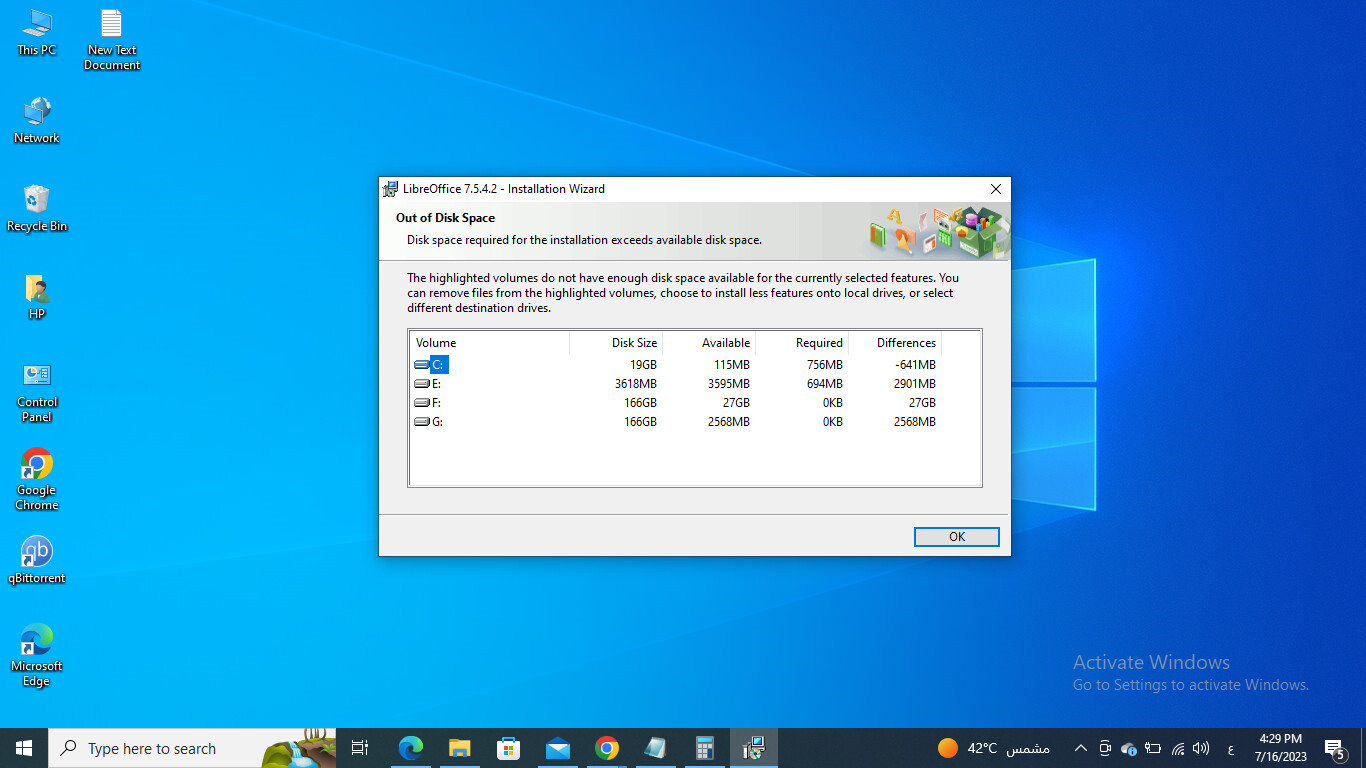Viewport: 1366px width, 768px height.
Task: Open Wi-Fi network settings tray icon
Action: [x=1177, y=748]
